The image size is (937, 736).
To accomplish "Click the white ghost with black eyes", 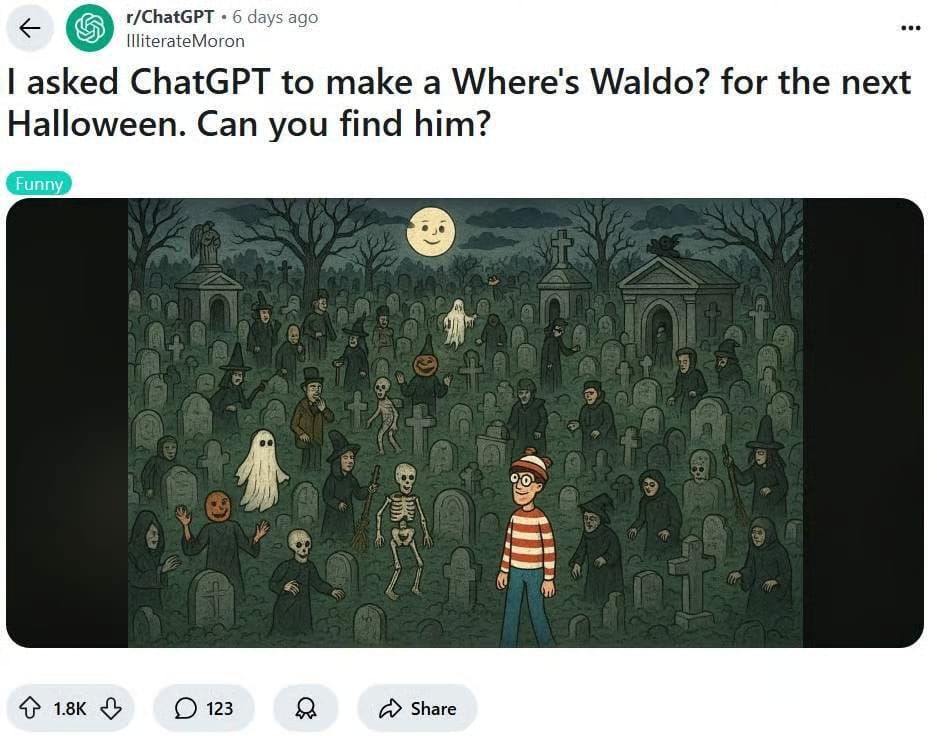I will [x=261, y=471].
